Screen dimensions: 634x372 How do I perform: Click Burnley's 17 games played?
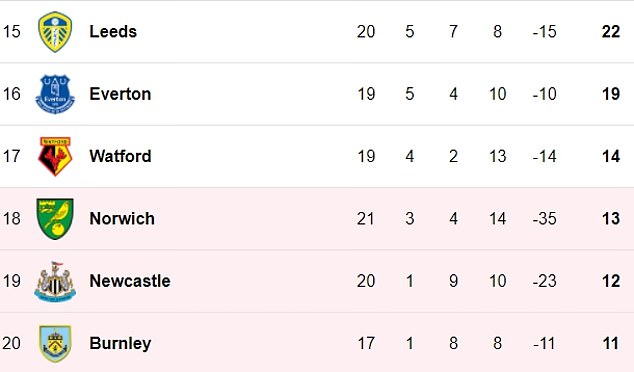coord(366,344)
